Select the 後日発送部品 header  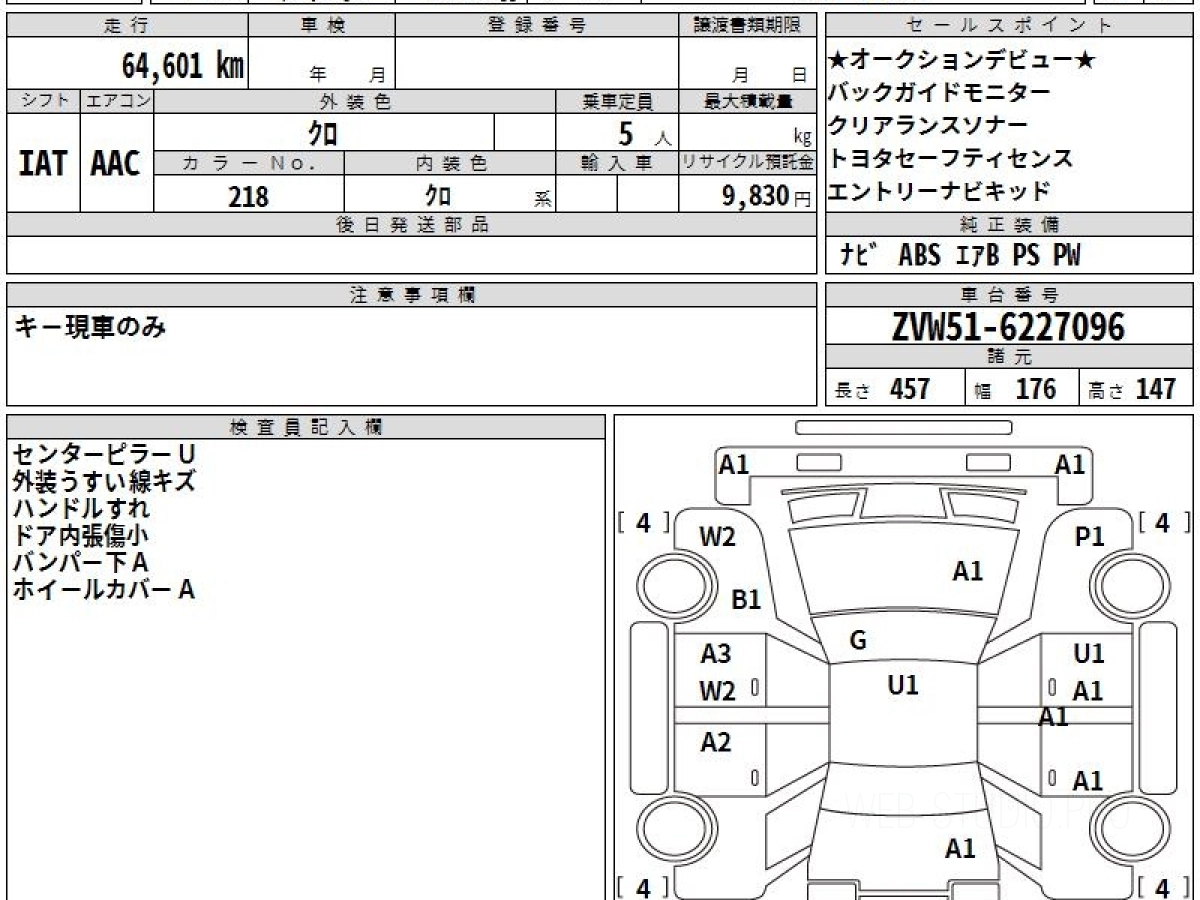(x=412, y=225)
